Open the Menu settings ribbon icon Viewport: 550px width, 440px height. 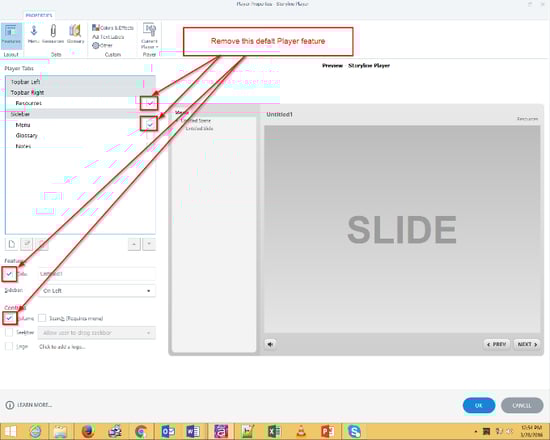(x=33, y=34)
